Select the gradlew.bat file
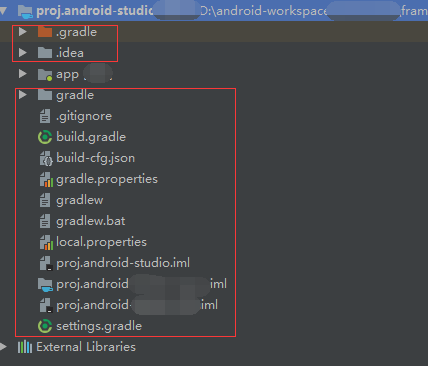The height and width of the screenshot is (366, 428). 91,221
